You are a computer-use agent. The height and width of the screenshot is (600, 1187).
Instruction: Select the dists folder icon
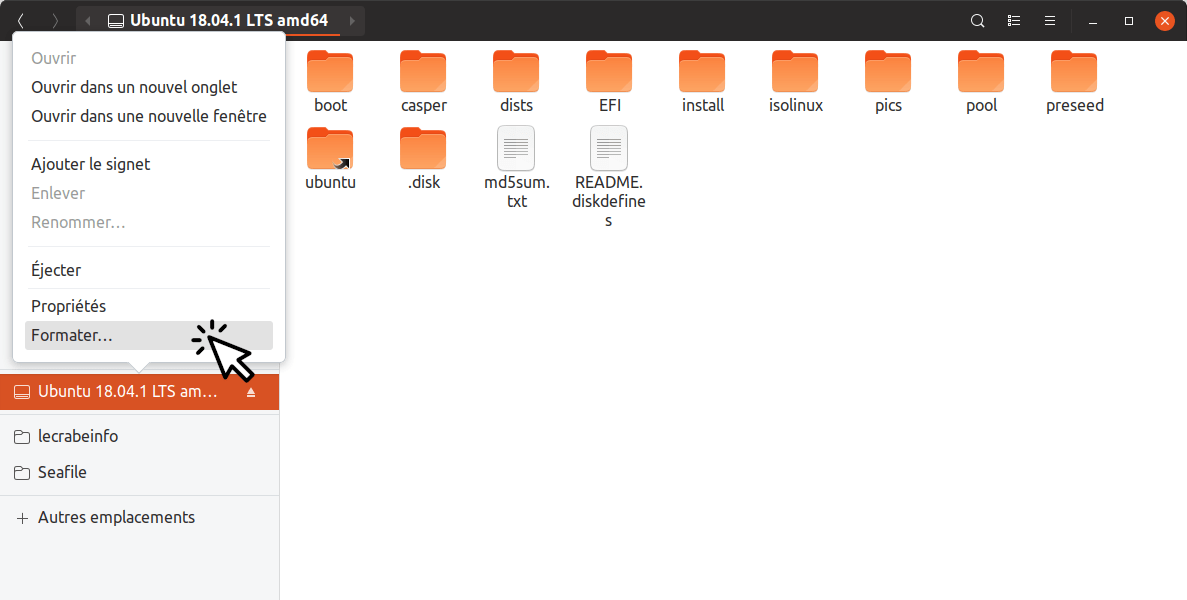[516, 72]
